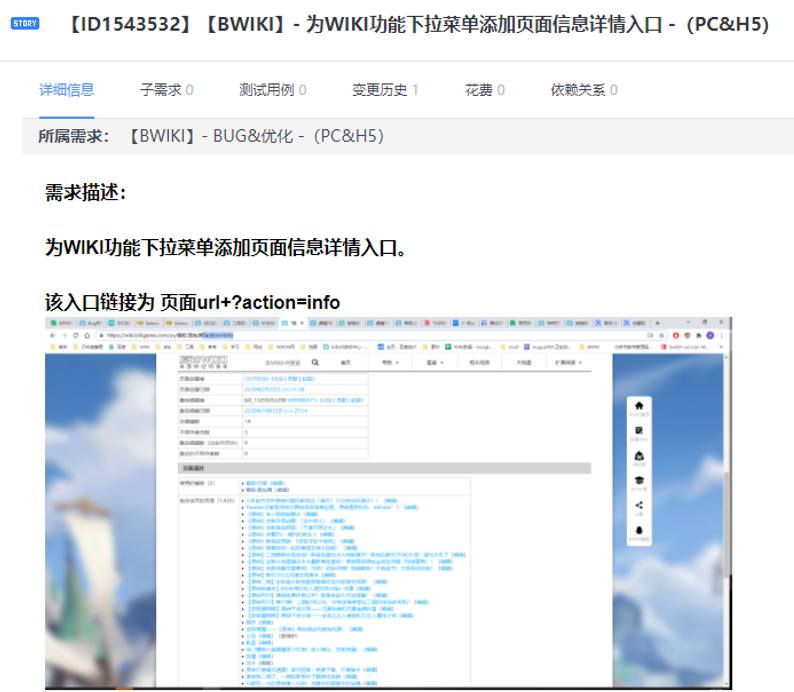The height and width of the screenshot is (692, 794).
Task: Expand the 图鉴 dropdown in wiki navigation
Action: [x=433, y=362]
